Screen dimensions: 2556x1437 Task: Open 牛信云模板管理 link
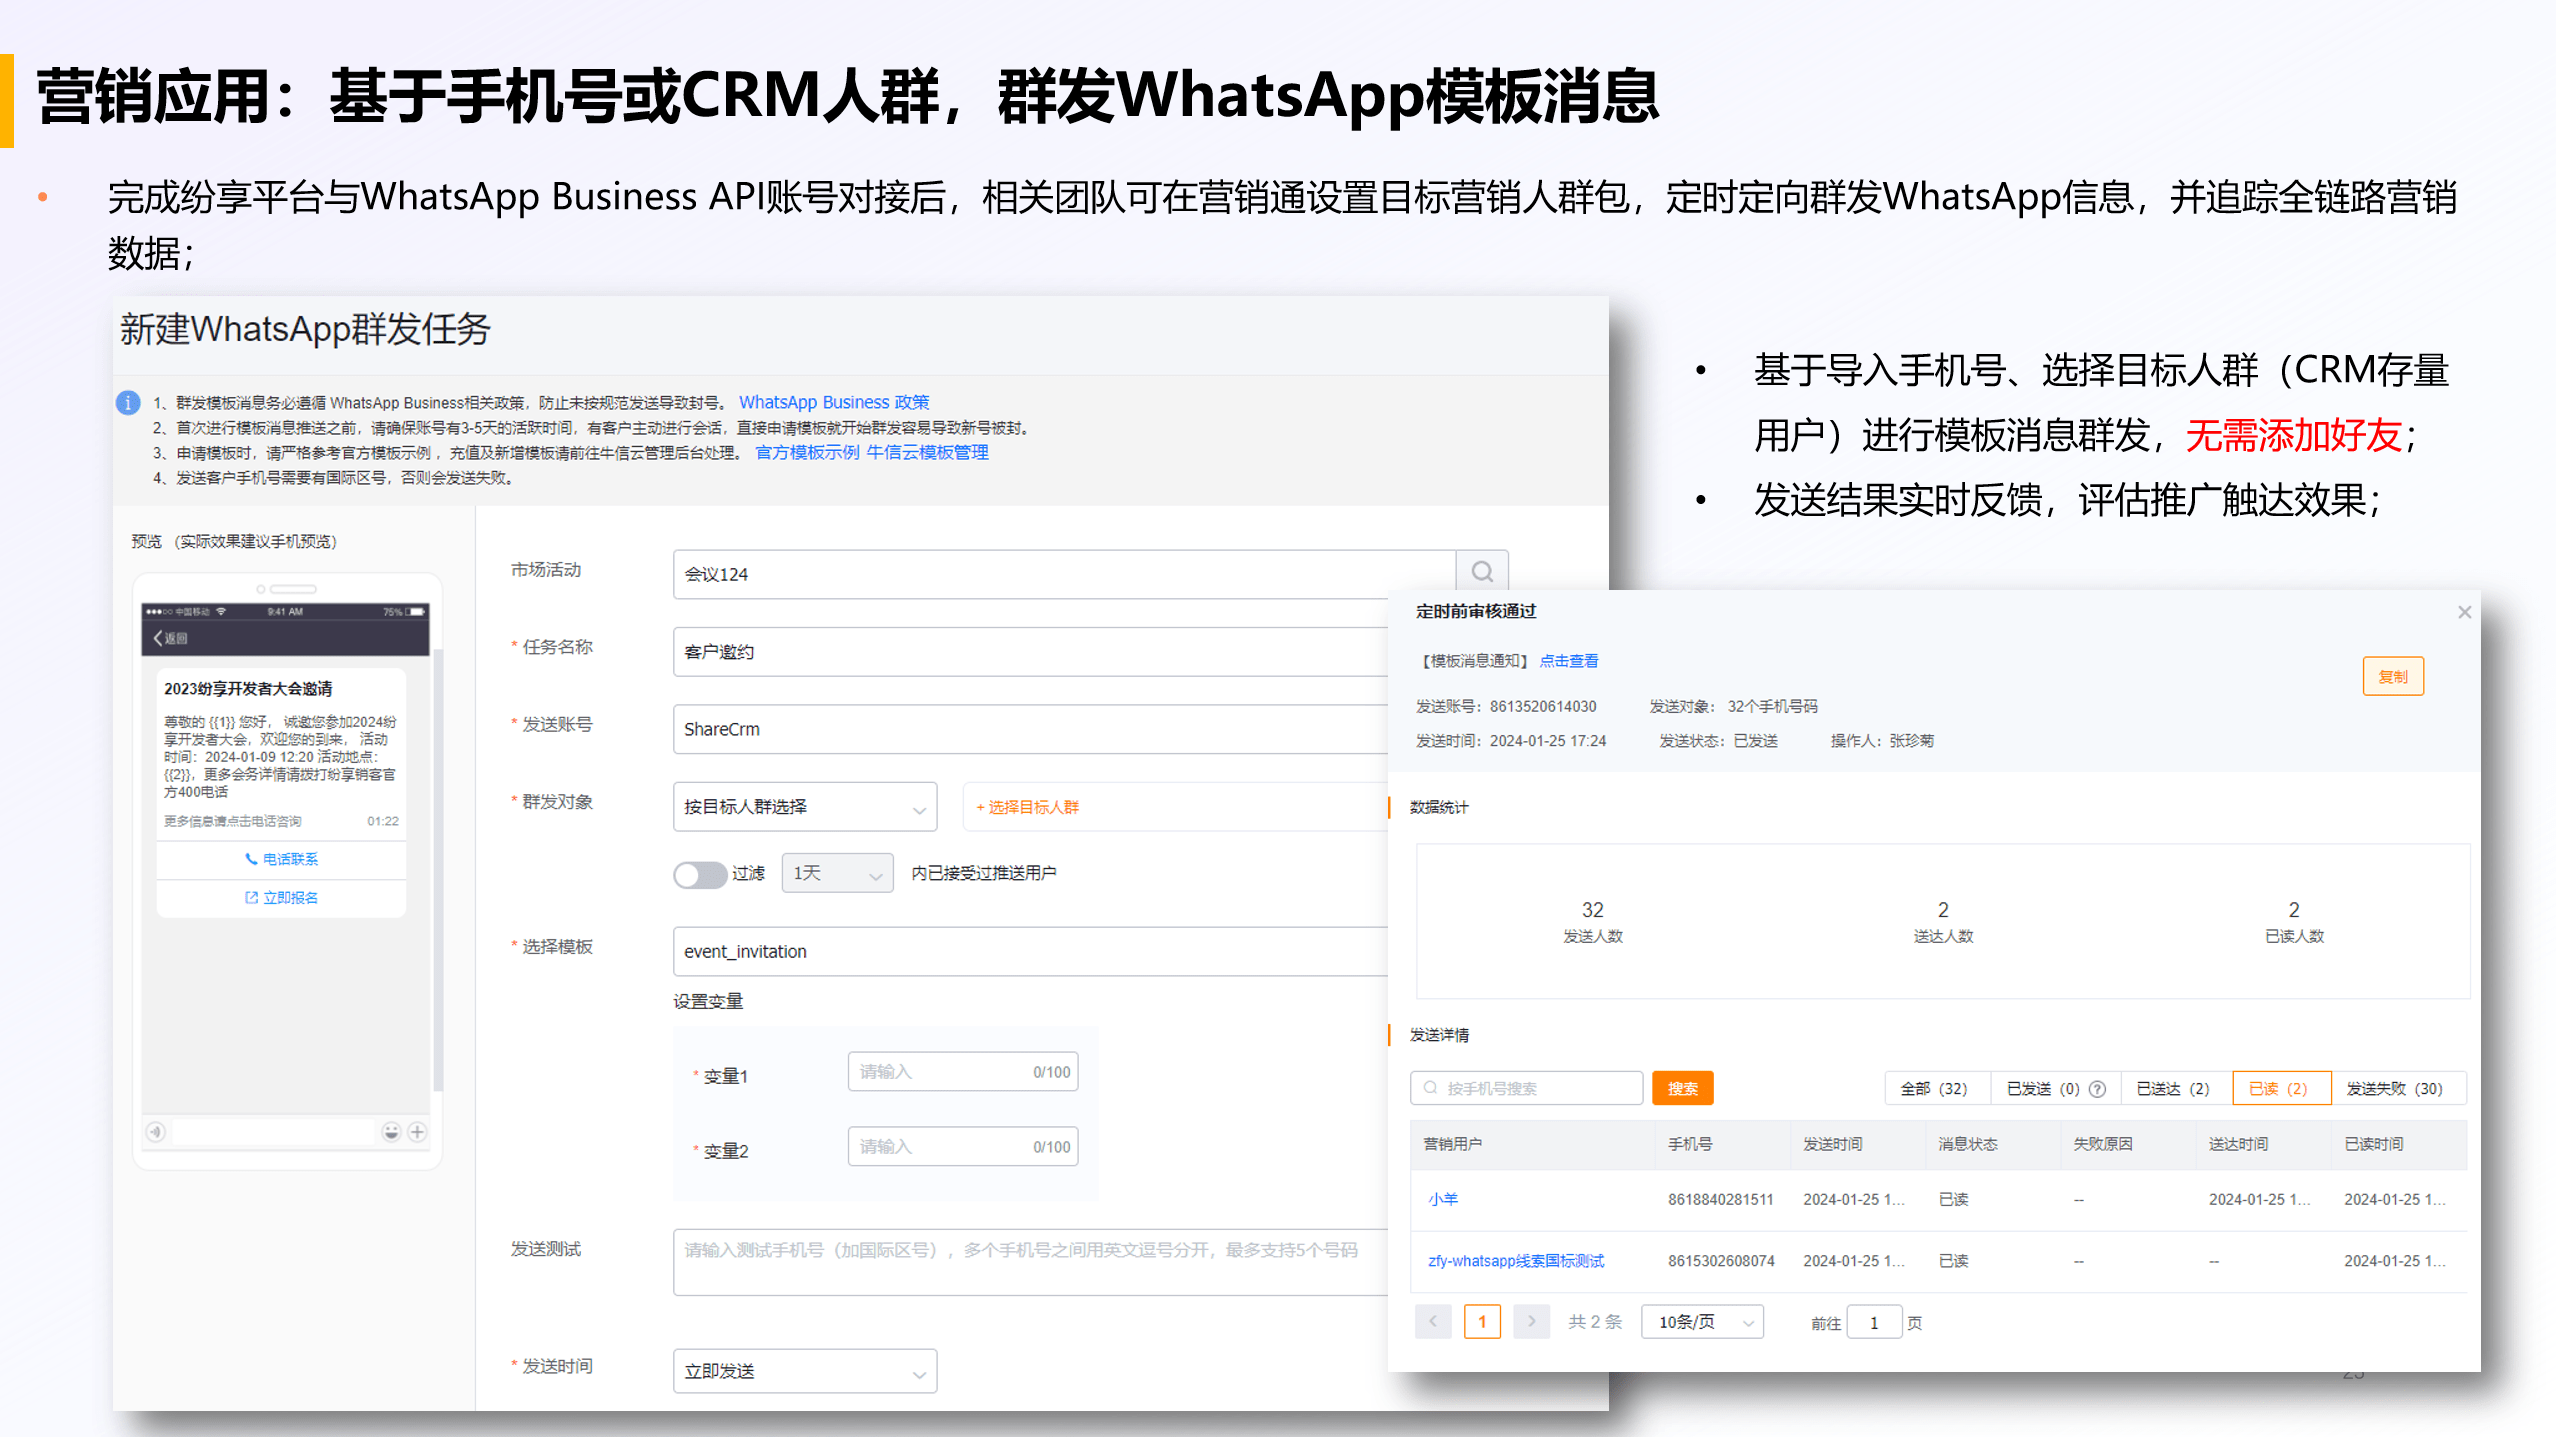[927, 452]
